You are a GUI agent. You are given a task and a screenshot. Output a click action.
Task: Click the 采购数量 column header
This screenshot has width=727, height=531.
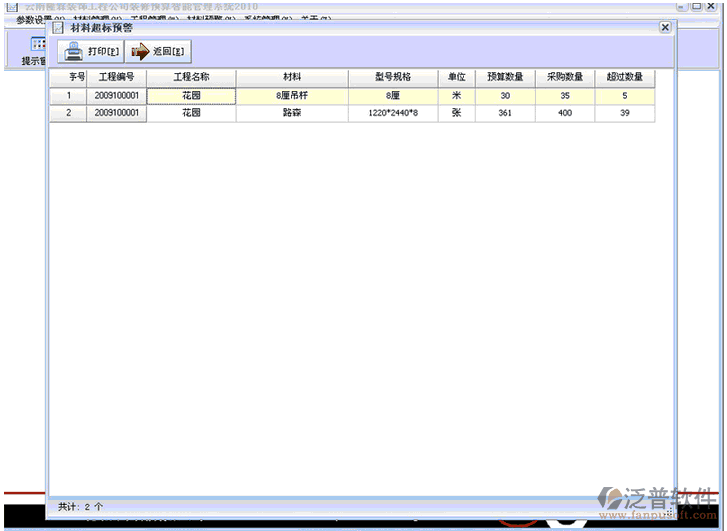pos(565,77)
